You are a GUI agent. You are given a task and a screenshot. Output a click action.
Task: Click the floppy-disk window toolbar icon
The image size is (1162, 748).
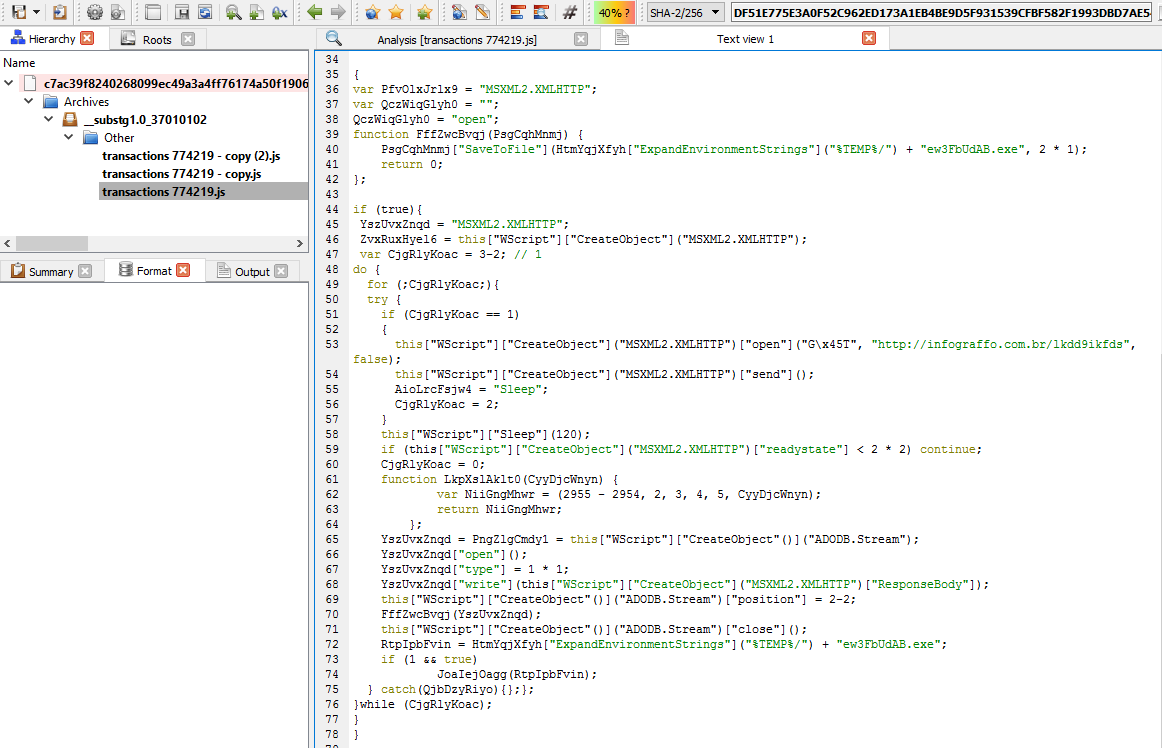pos(182,12)
